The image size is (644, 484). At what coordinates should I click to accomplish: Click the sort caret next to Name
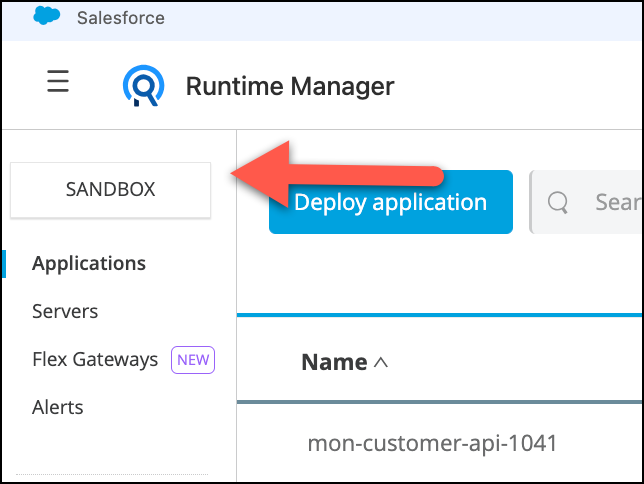click(381, 363)
